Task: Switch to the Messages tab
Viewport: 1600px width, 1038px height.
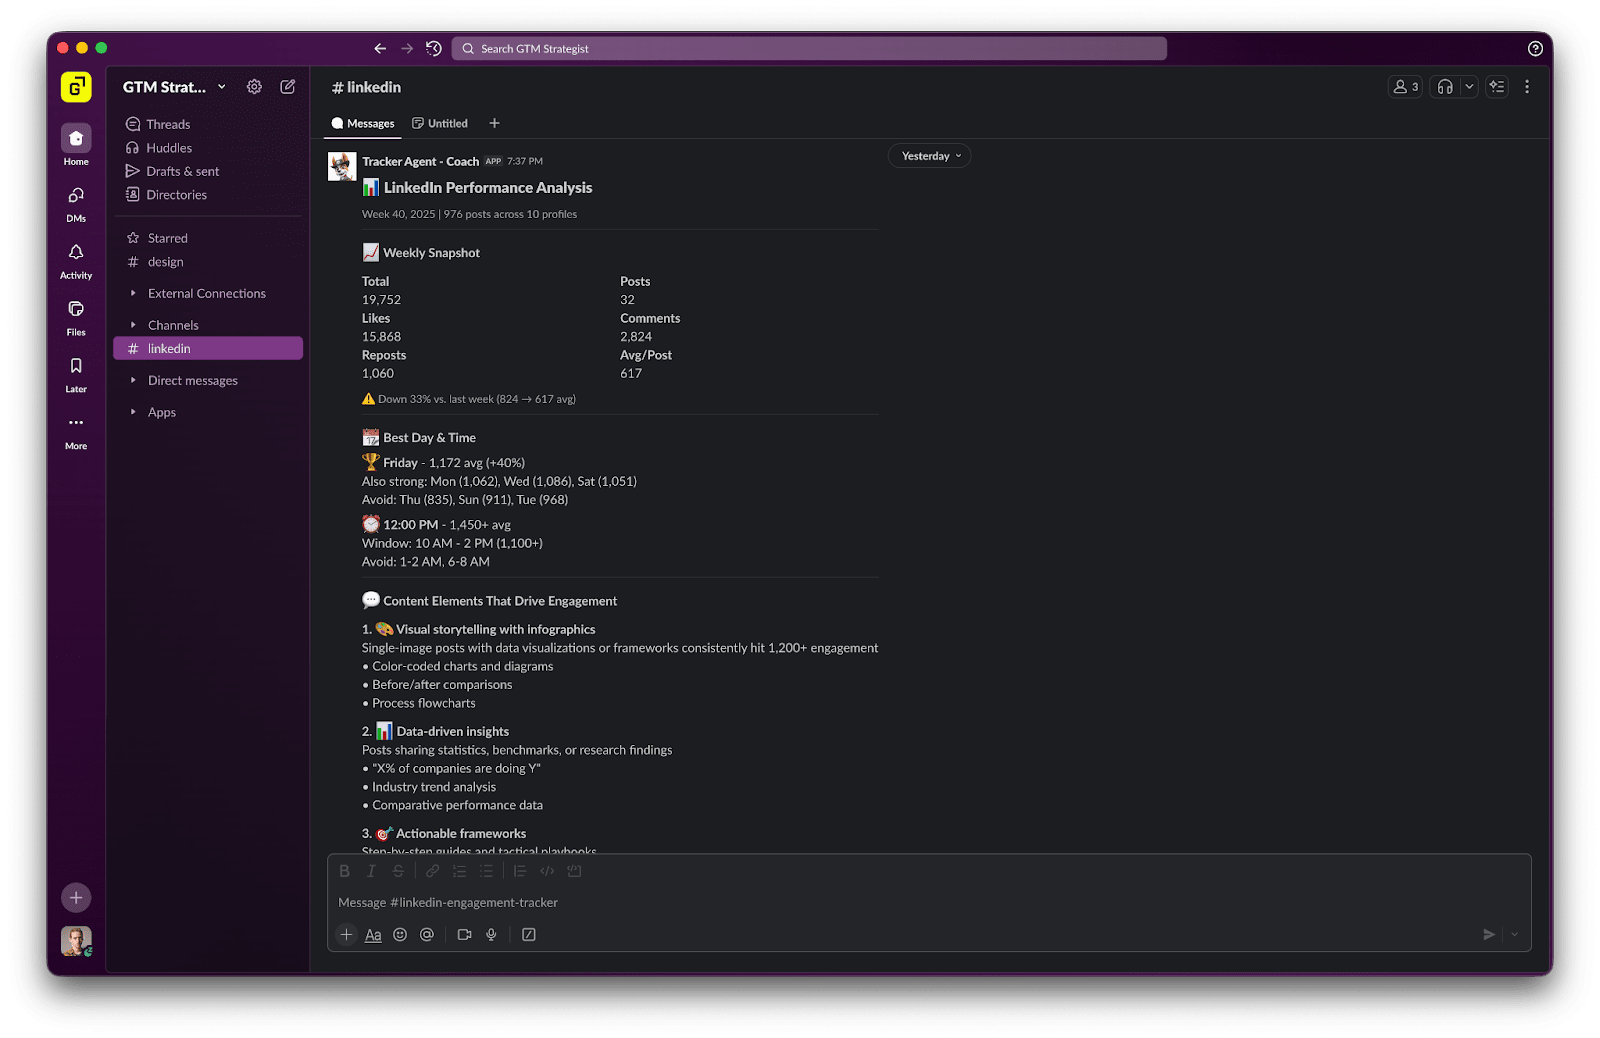Action: pyautogui.click(x=363, y=123)
